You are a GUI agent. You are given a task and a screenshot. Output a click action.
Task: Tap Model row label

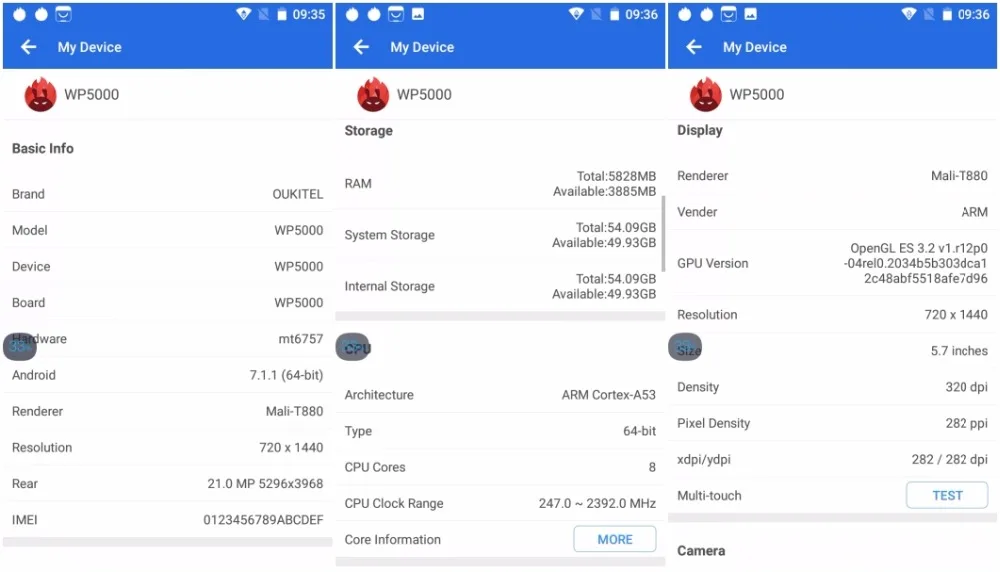(x=29, y=230)
